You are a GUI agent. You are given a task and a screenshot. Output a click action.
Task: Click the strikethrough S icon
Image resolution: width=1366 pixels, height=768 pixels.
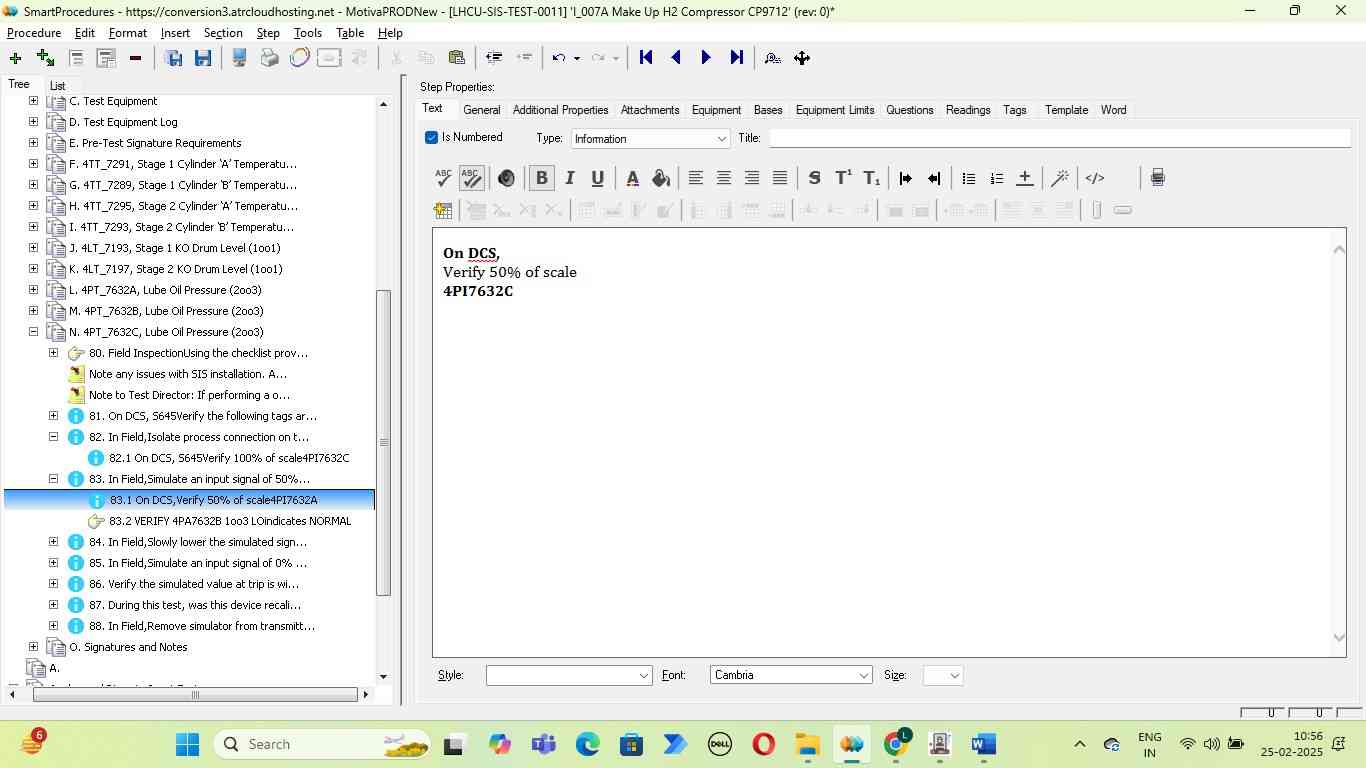pos(814,178)
